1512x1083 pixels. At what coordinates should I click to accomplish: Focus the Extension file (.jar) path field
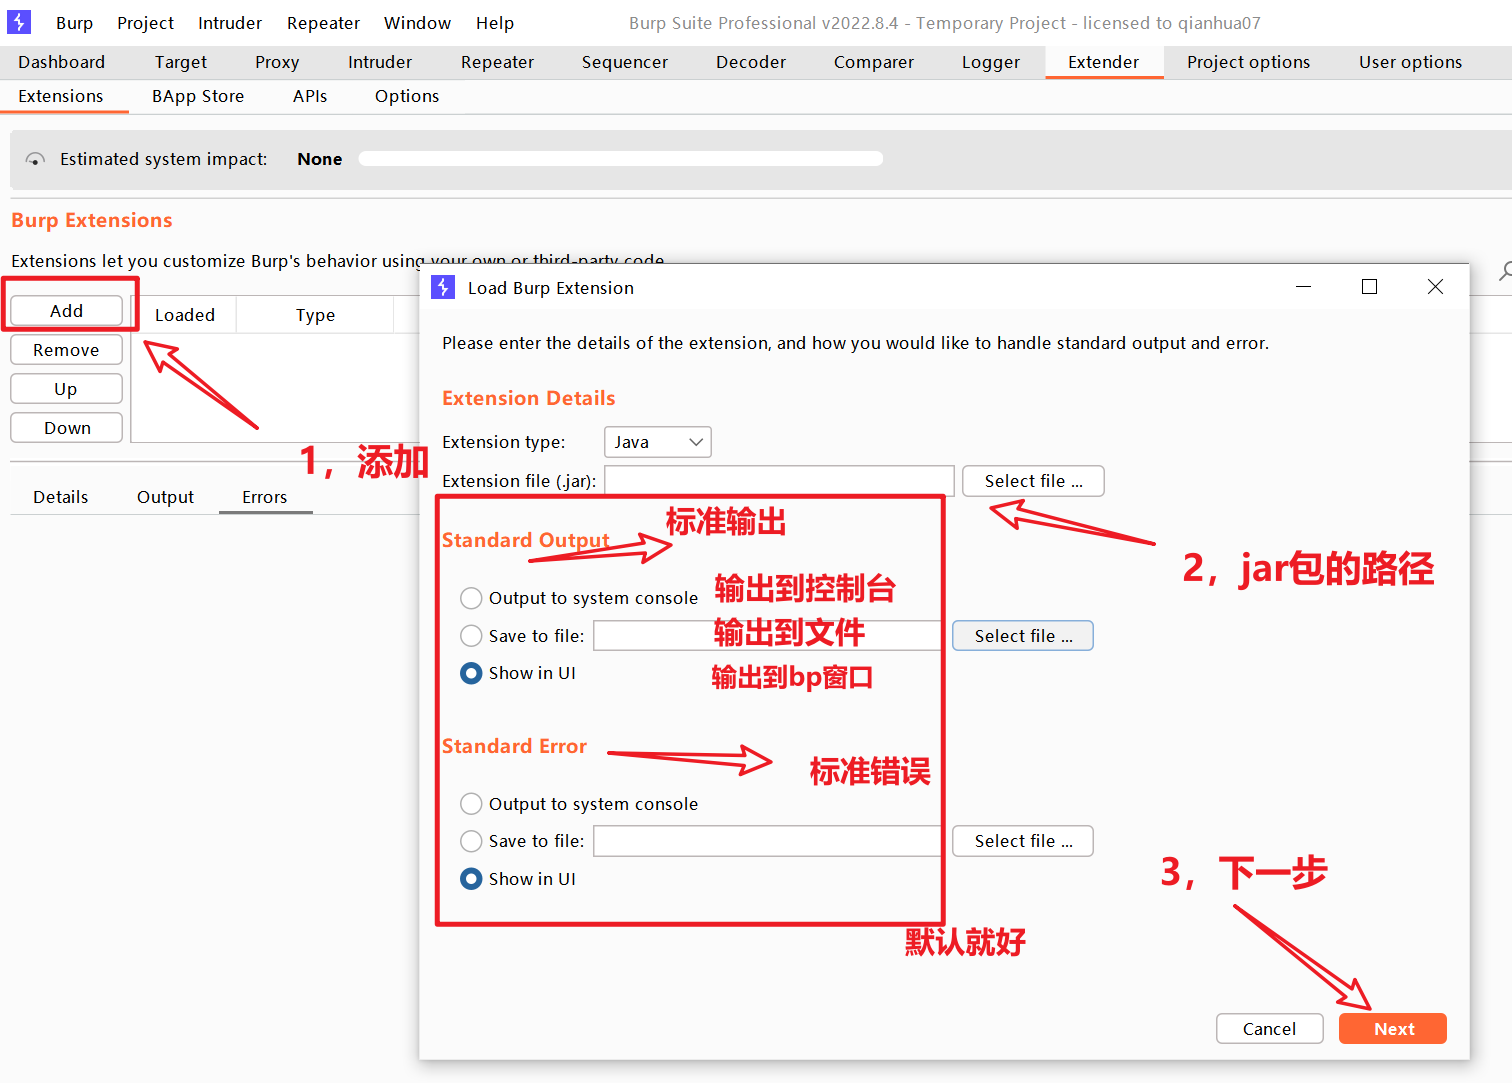[779, 481]
